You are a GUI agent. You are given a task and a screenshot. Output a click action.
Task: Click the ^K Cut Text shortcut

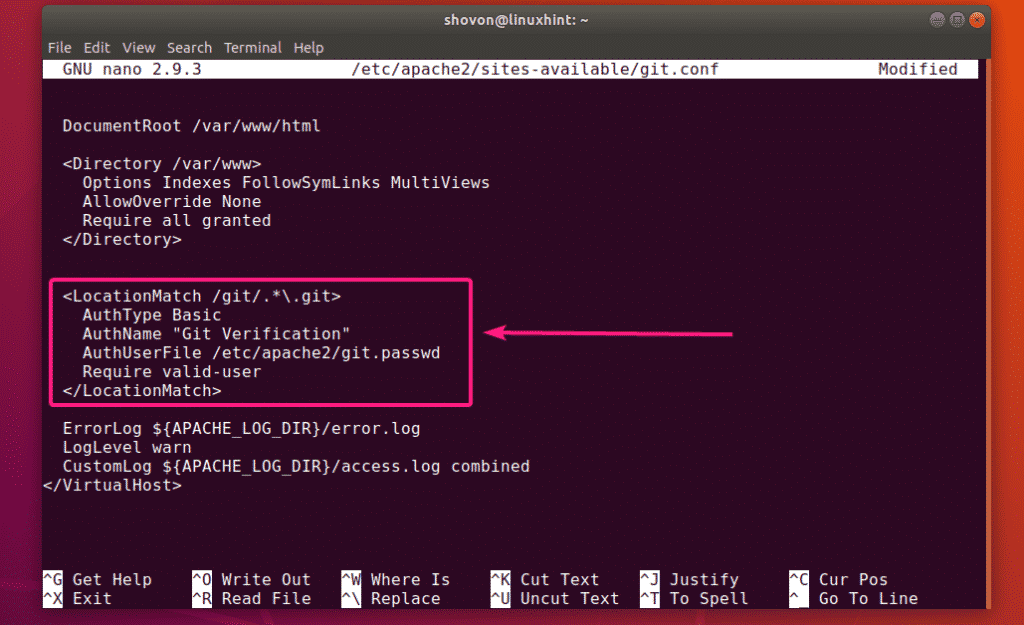pos(545,580)
